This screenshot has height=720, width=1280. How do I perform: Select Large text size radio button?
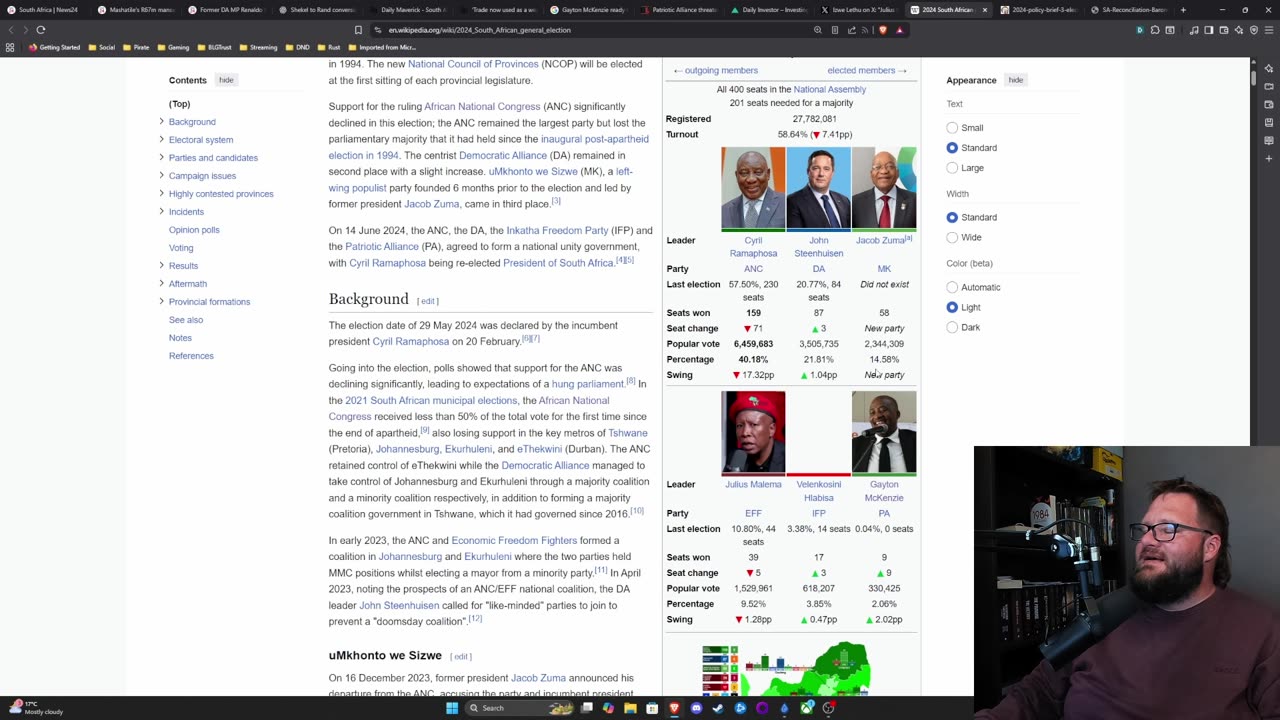coord(952,168)
